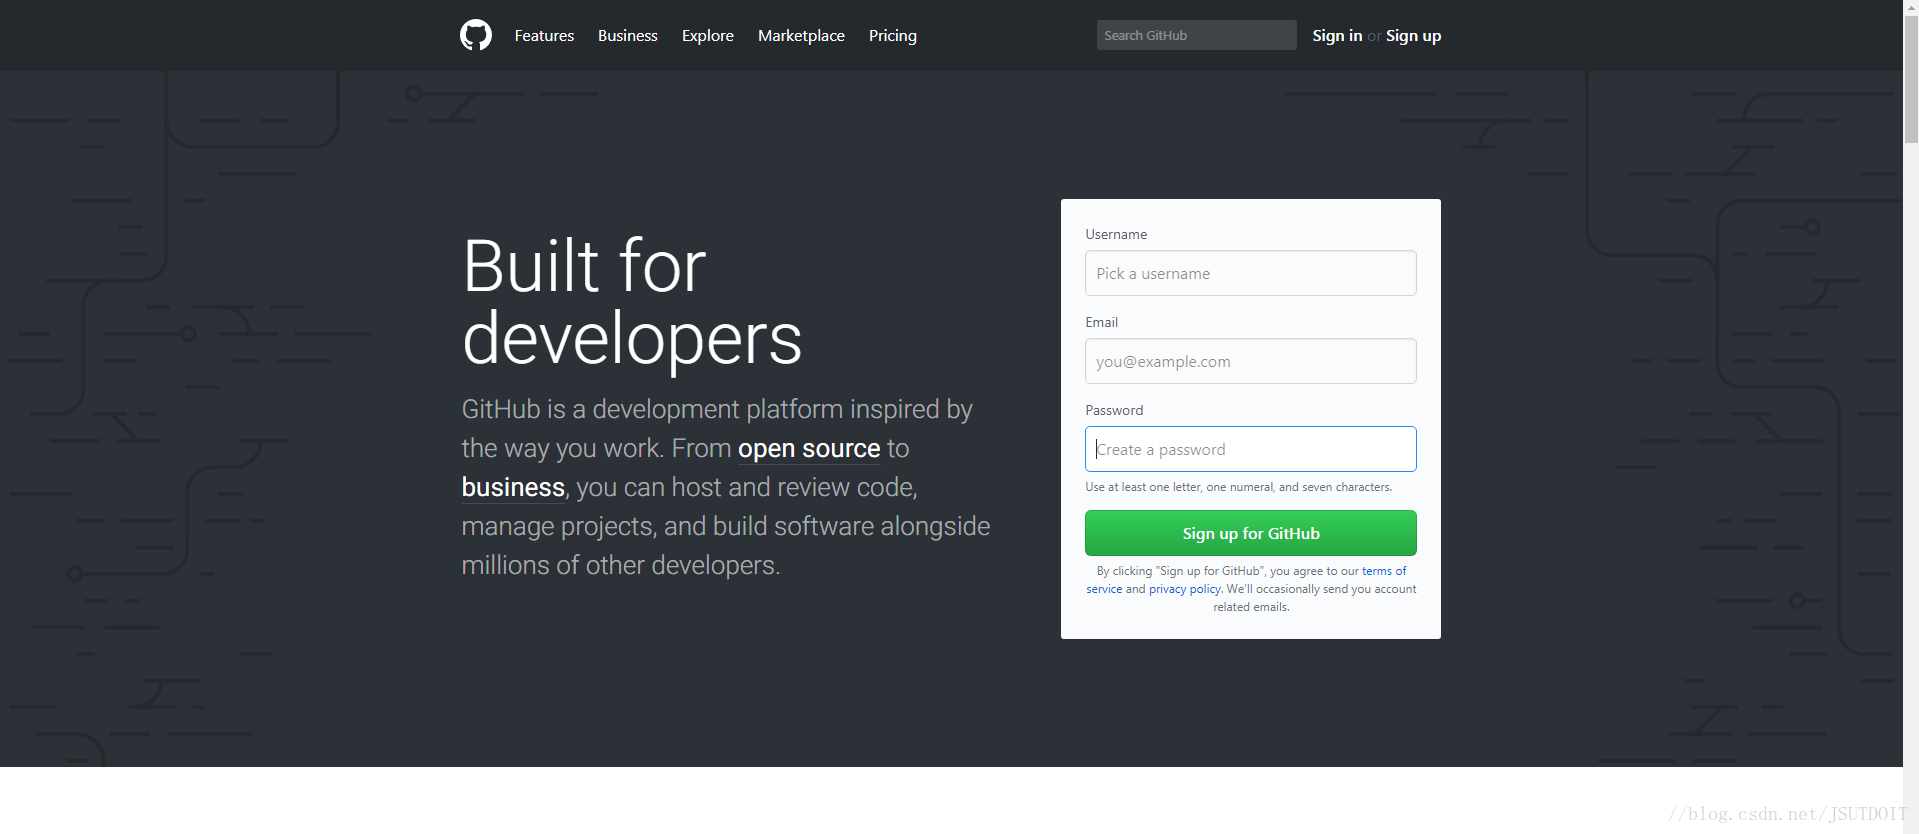Click the green Sign up for GitHub button
The width and height of the screenshot is (1919, 834).
pyautogui.click(x=1250, y=533)
